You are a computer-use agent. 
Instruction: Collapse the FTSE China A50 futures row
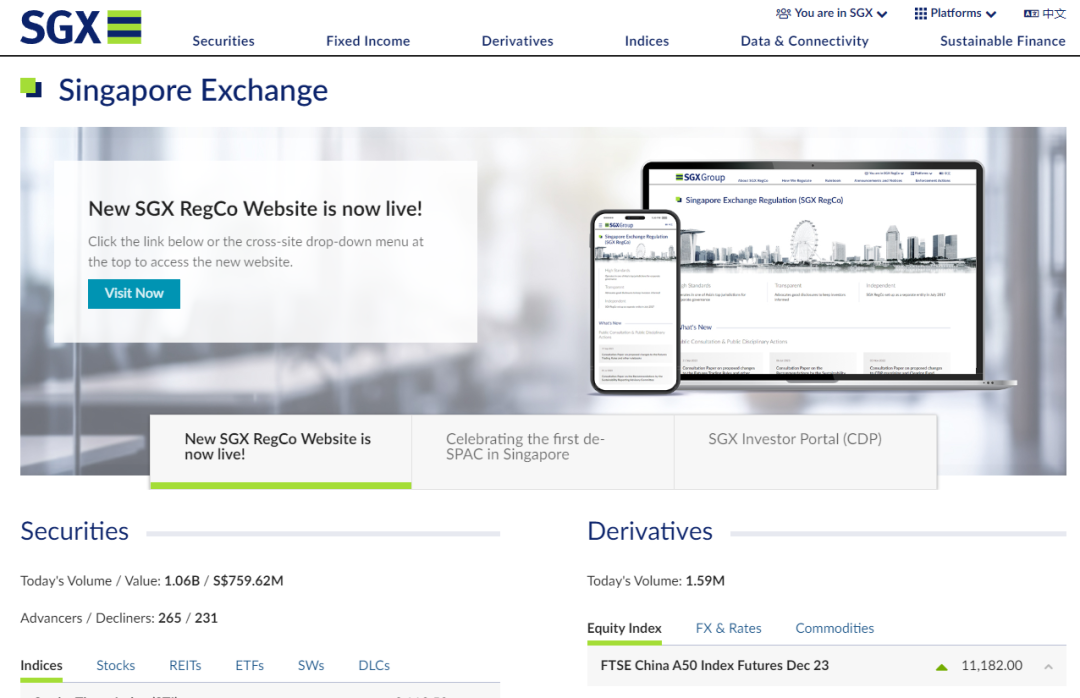pos(1048,666)
